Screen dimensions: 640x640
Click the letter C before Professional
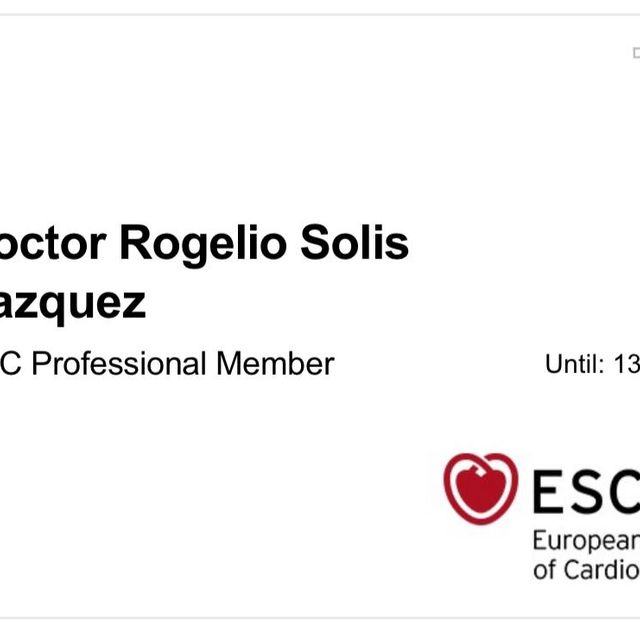[12, 364]
